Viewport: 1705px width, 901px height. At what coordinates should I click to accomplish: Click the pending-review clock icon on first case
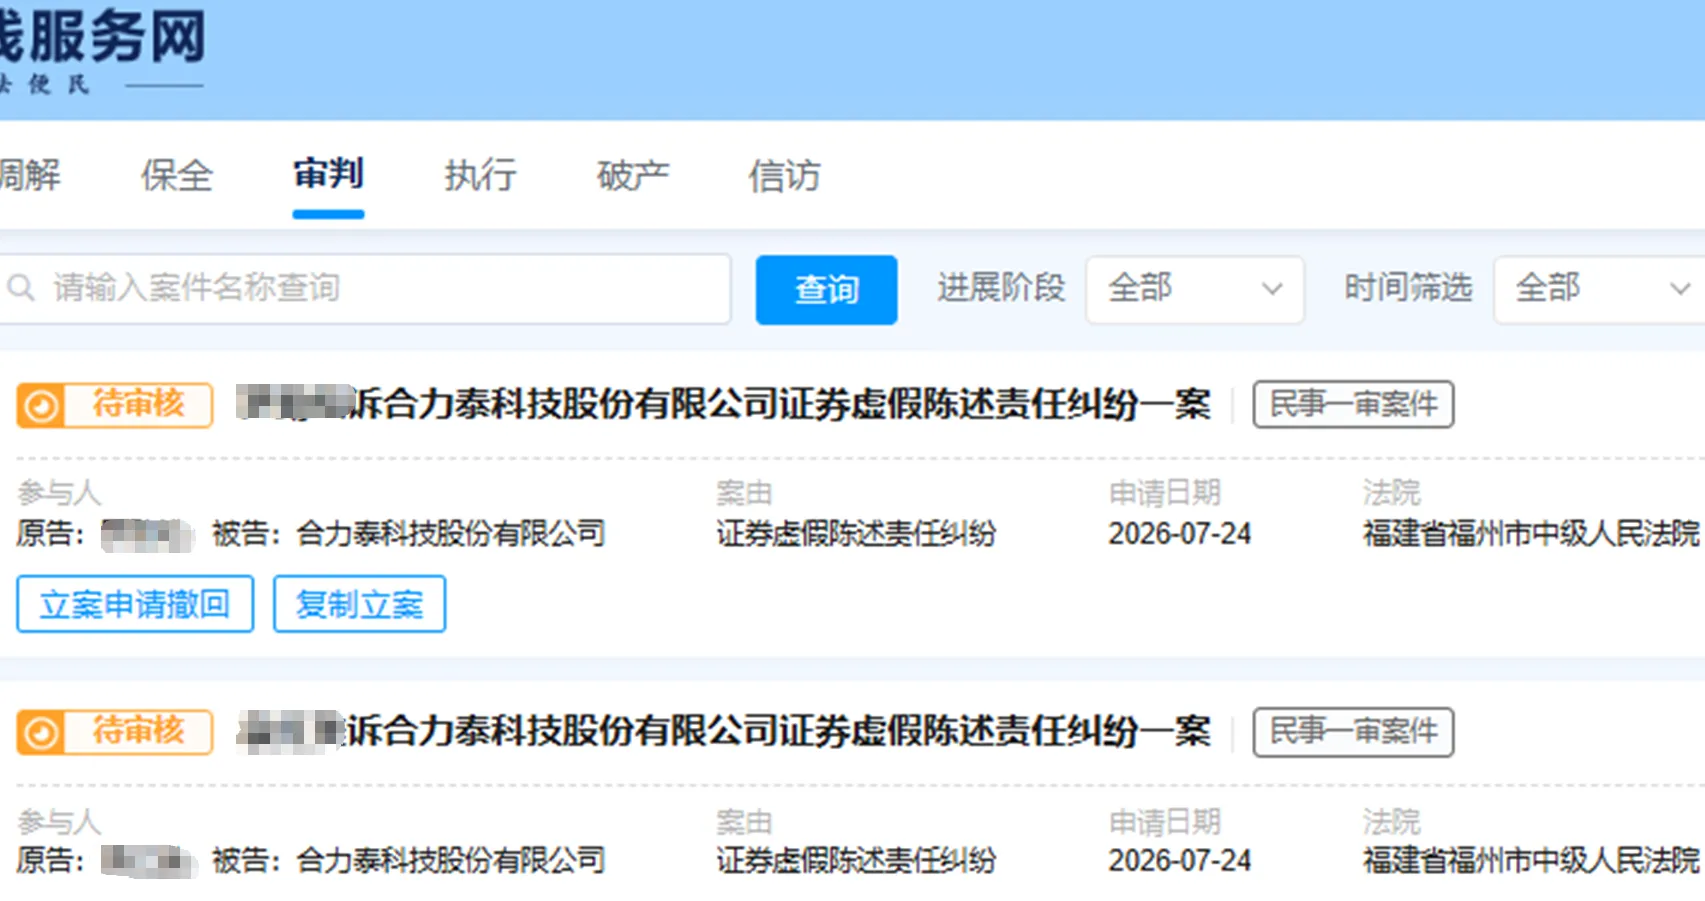click(41, 406)
